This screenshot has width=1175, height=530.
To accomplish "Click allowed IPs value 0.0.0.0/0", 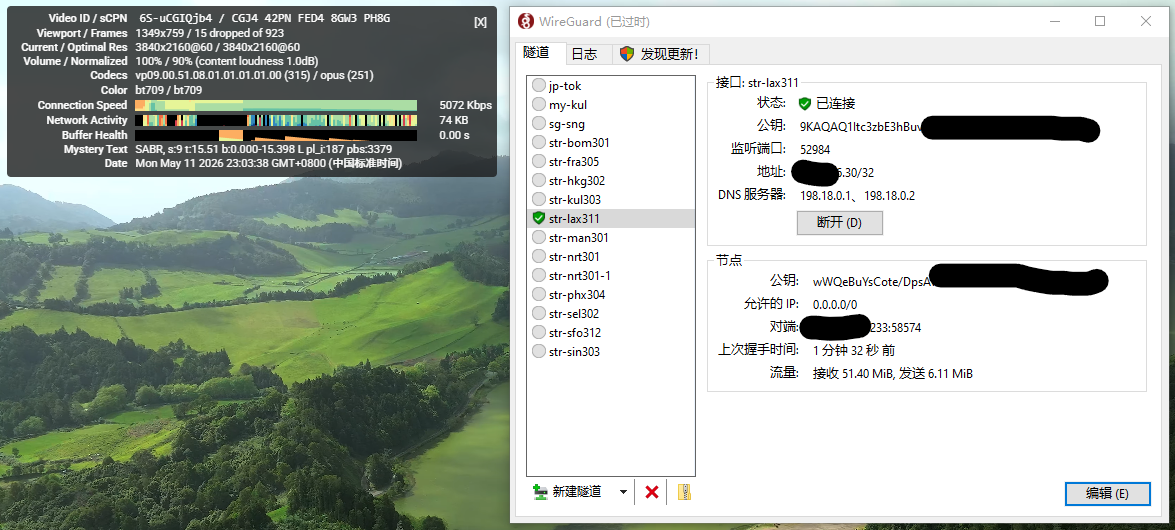I will [x=835, y=304].
